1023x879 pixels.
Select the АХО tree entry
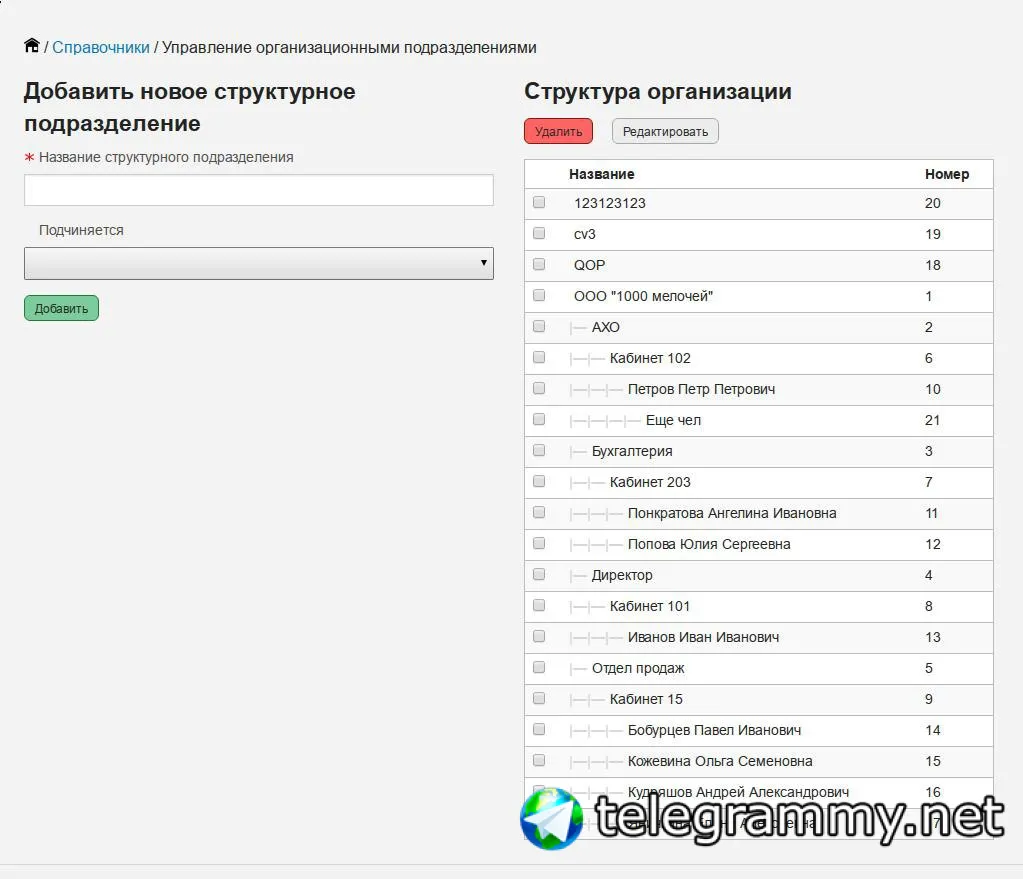coord(606,327)
